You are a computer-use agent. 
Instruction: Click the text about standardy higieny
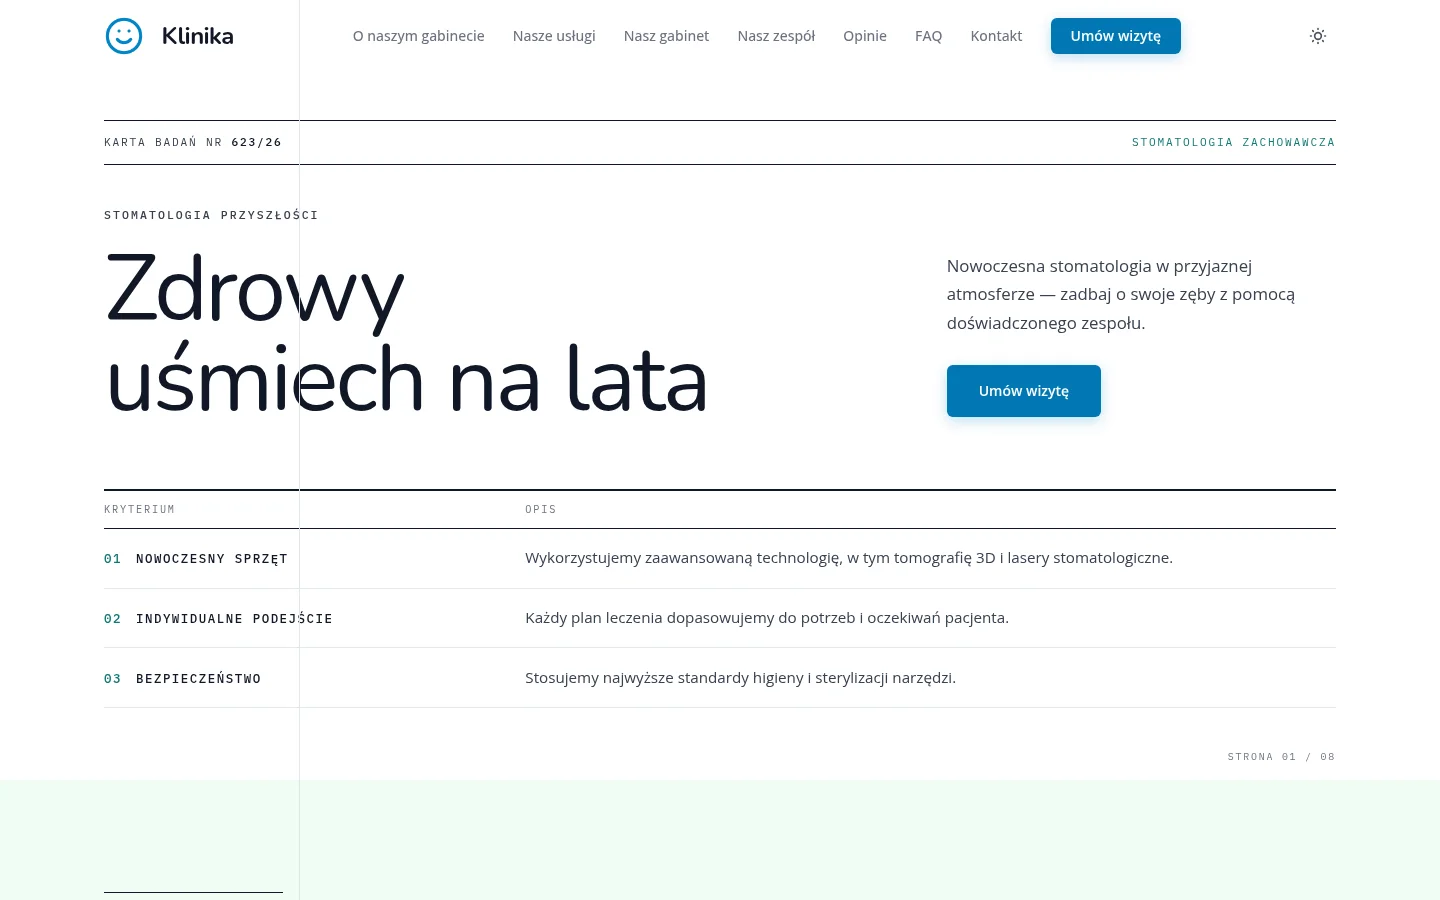tap(740, 678)
